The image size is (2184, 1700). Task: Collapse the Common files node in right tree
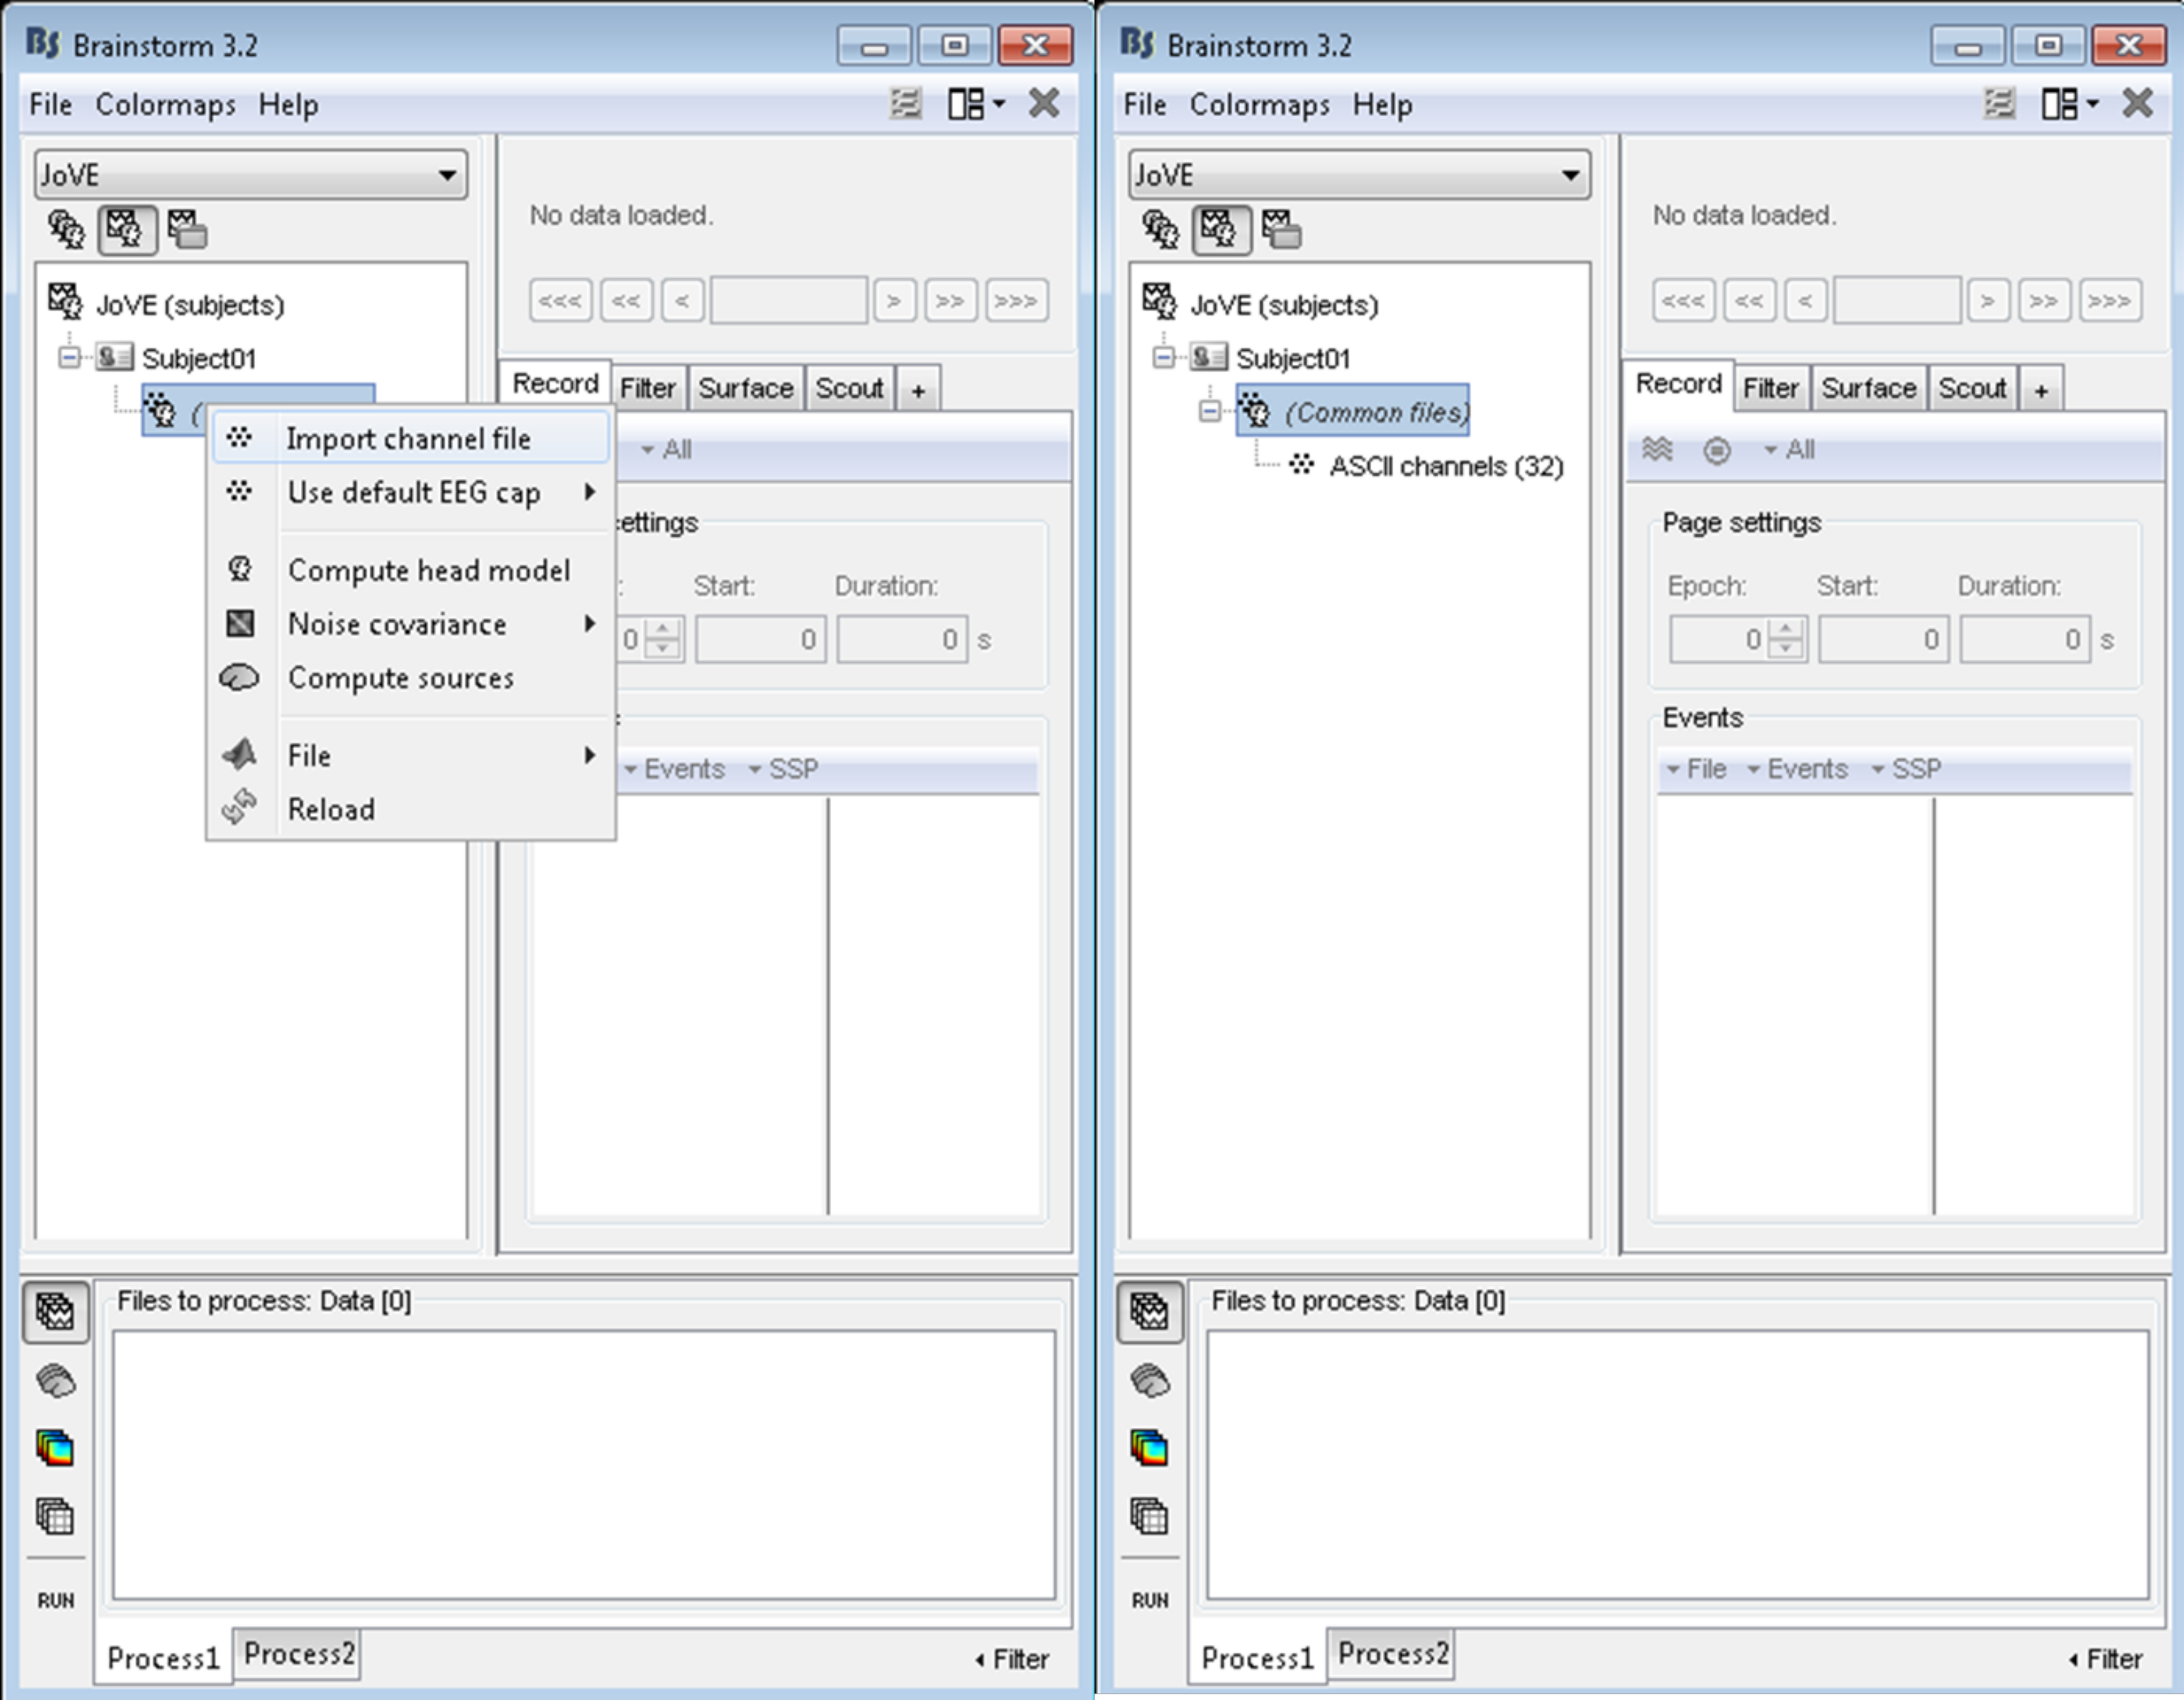point(1210,411)
